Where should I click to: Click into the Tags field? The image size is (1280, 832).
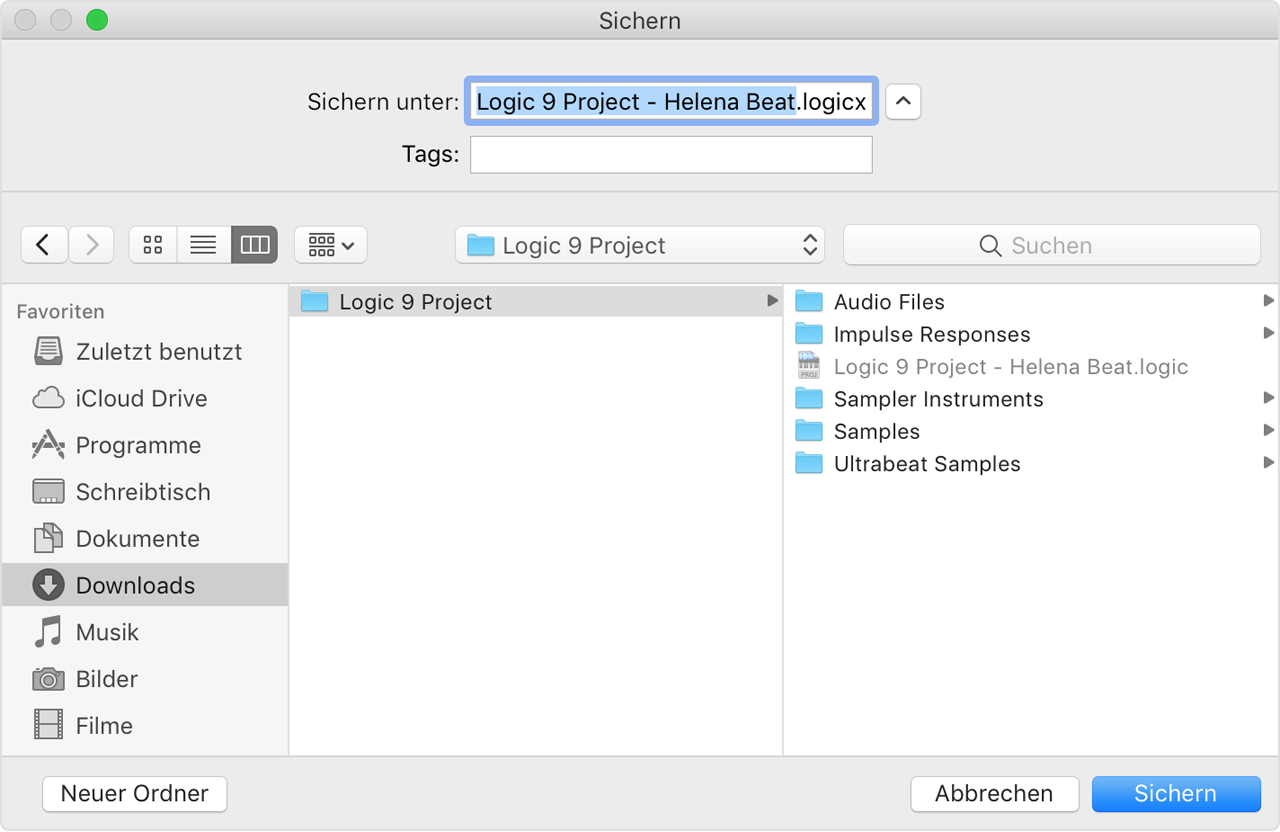(671, 155)
